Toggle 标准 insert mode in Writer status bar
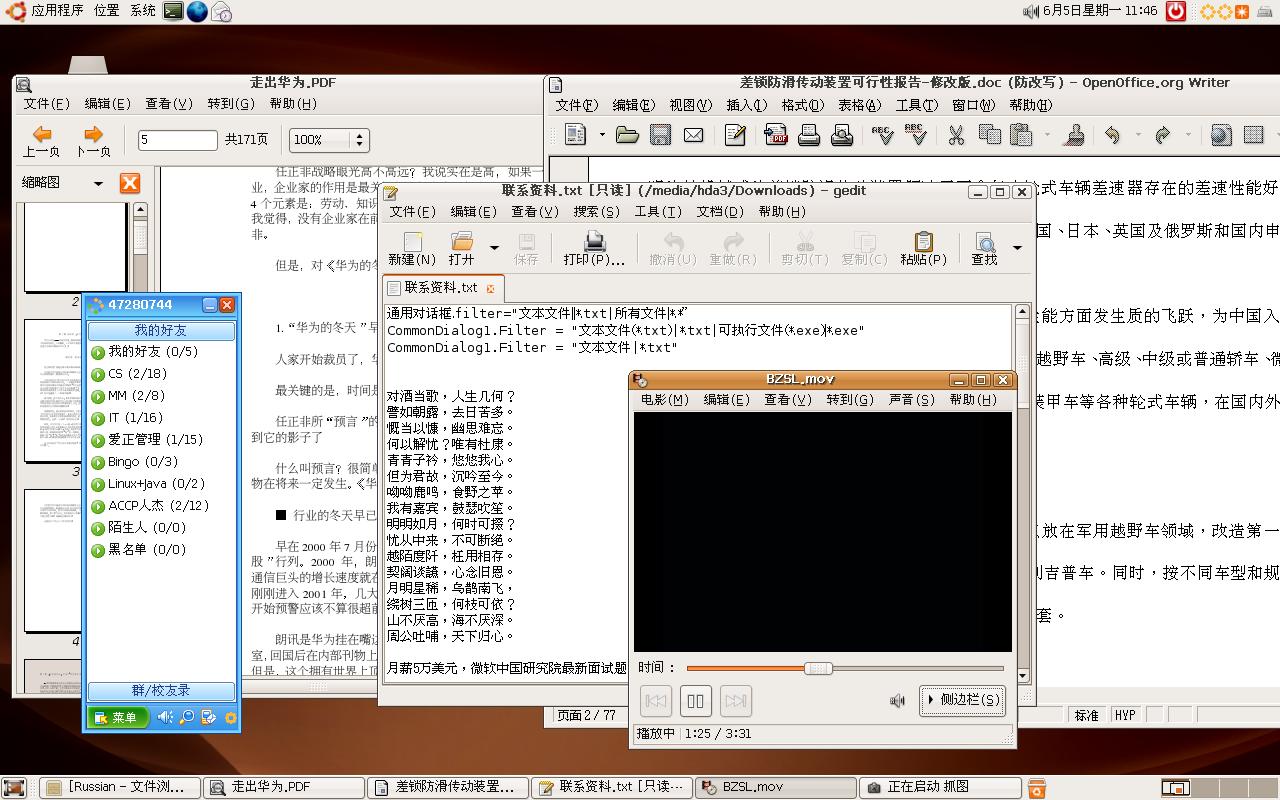Image resolution: width=1280 pixels, height=800 pixels. click(x=1087, y=715)
